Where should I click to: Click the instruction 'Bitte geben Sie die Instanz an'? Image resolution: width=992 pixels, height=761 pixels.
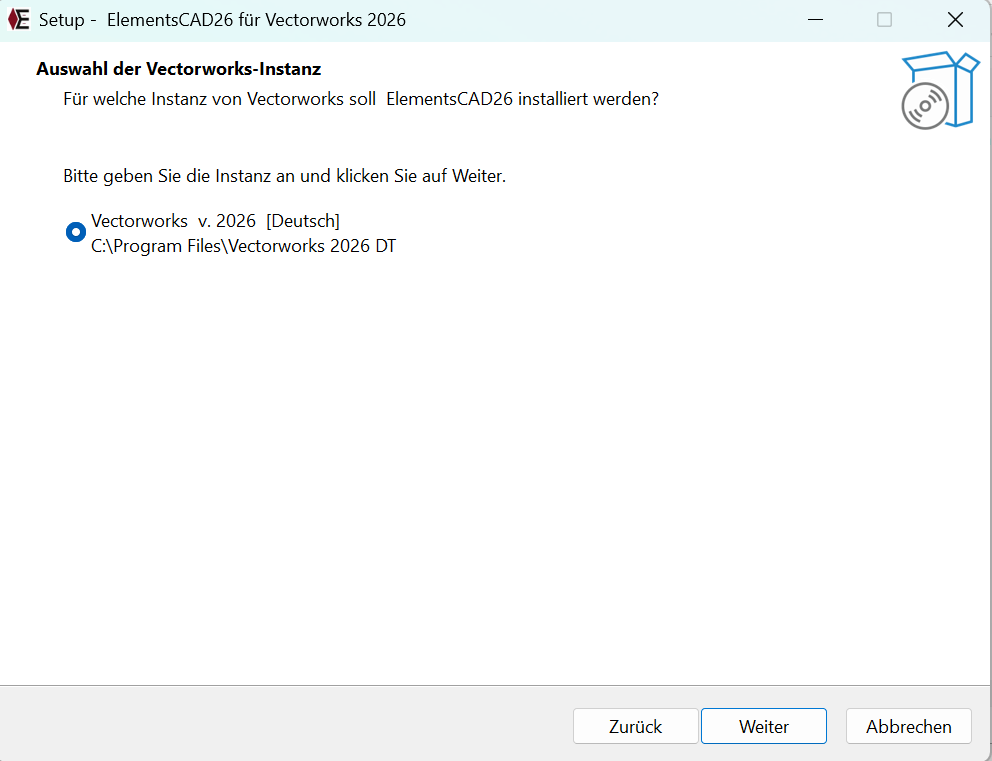(x=284, y=176)
